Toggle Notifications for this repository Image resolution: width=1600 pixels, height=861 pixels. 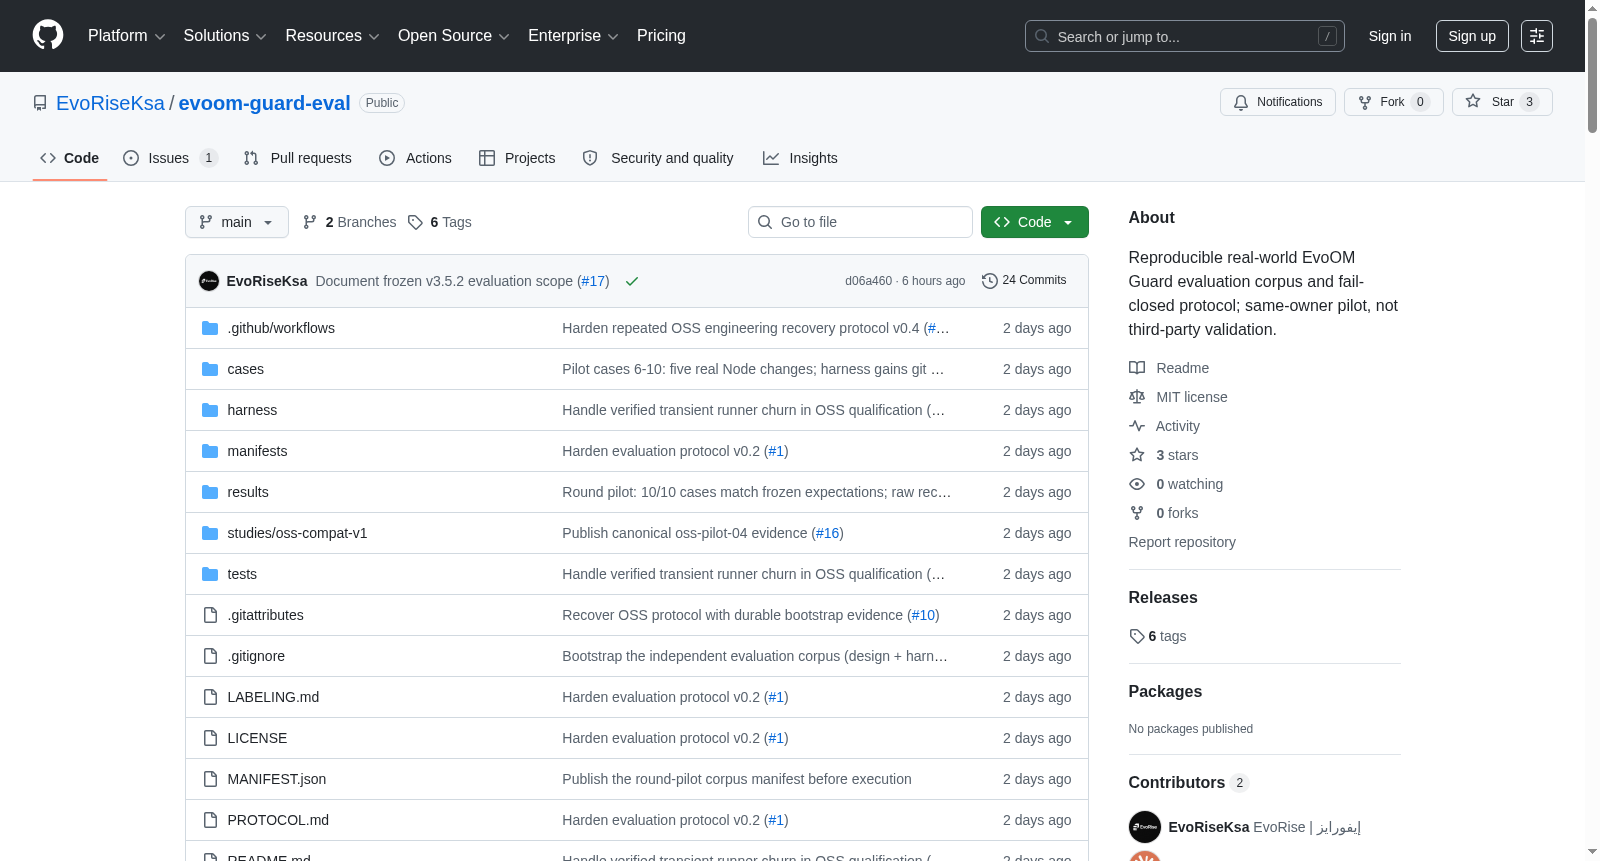[x=1278, y=102]
